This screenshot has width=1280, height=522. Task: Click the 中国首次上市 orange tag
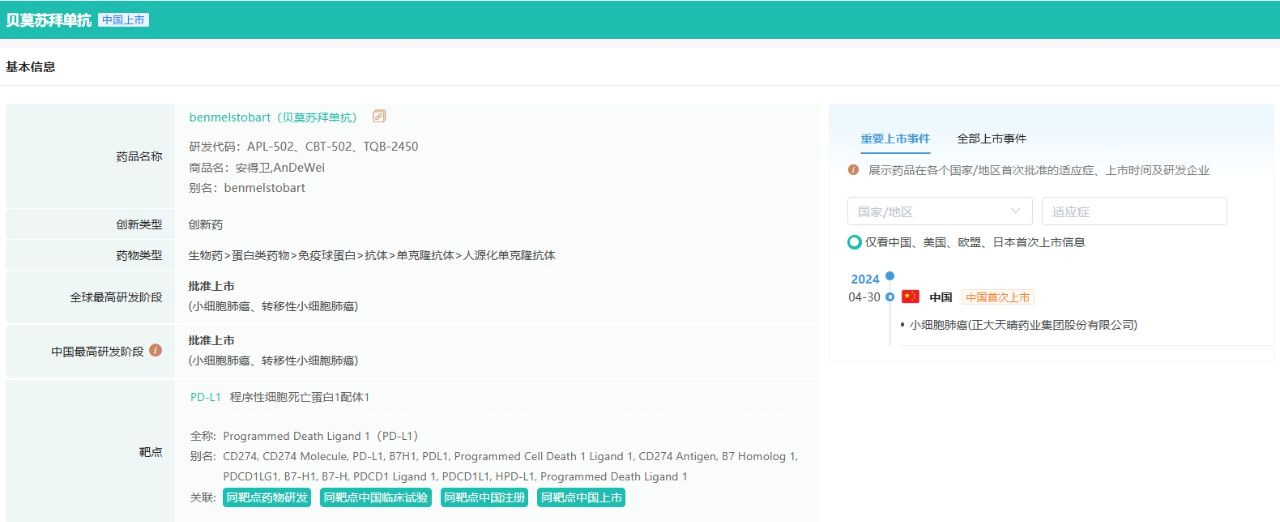click(998, 297)
